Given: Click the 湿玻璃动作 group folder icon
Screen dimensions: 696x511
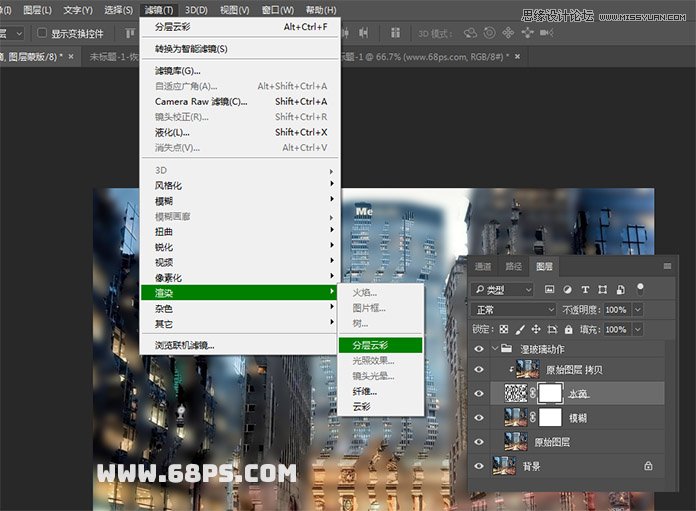Looking at the screenshot, I should pos(506,349).
